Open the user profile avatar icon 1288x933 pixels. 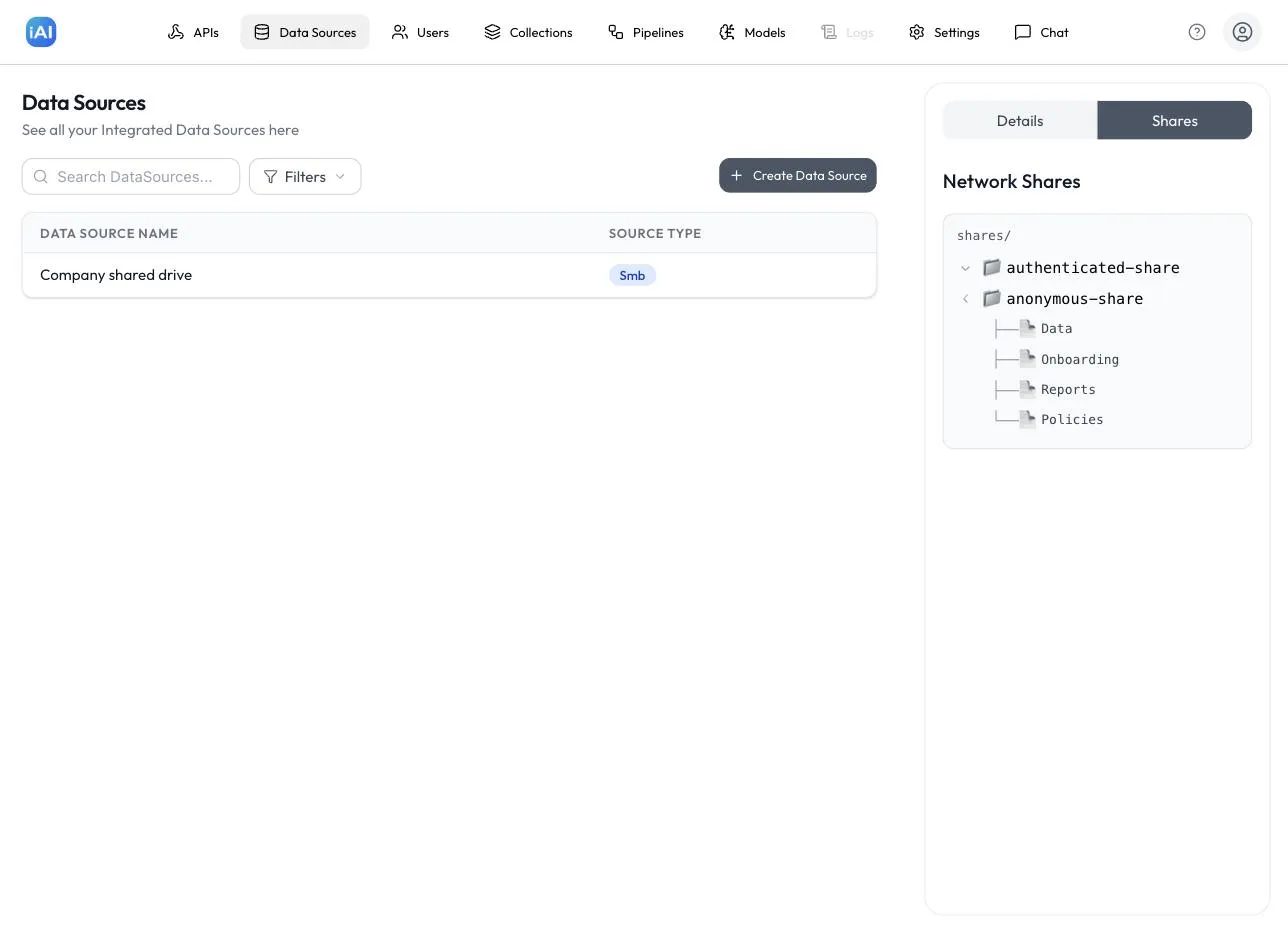pos(1242,32)
